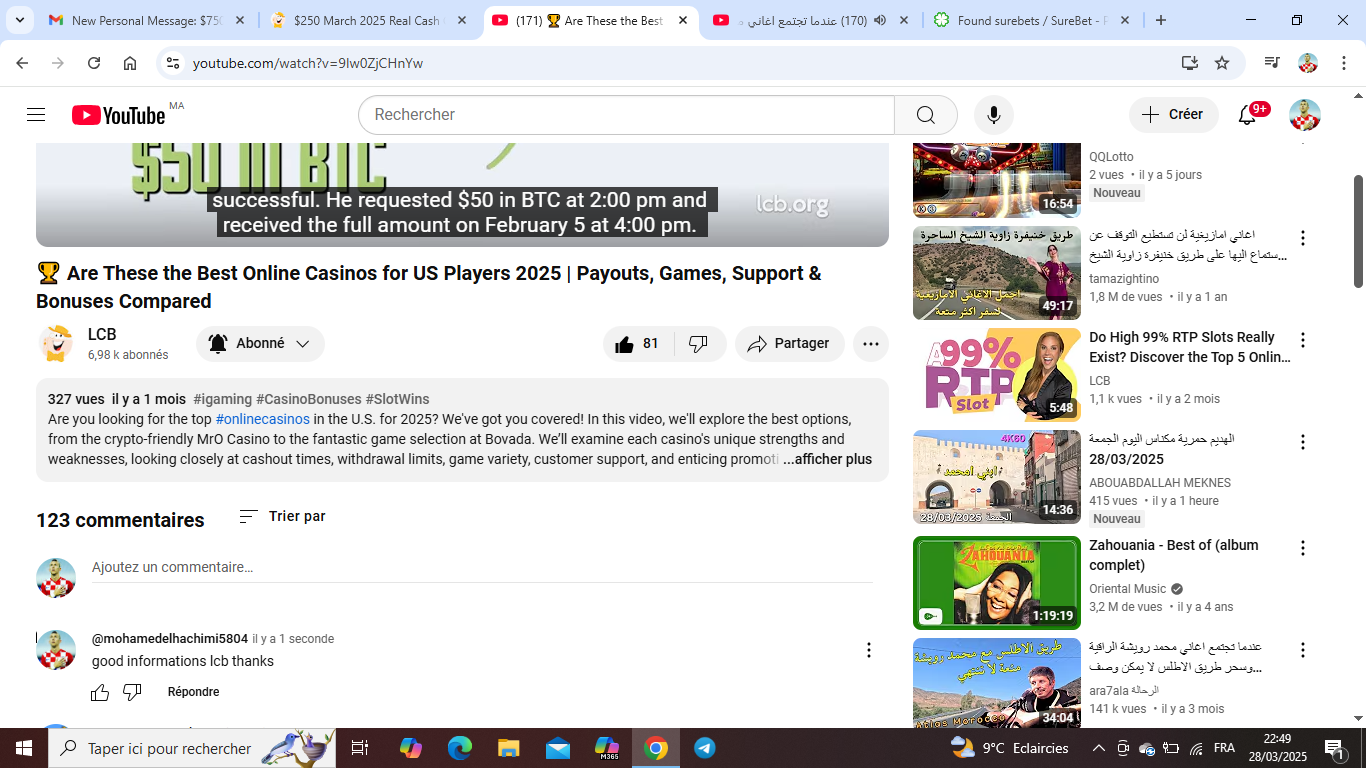Go to YouTube home via logo
This screenshot has height=768, width=1366.
(x=118, y=115)
